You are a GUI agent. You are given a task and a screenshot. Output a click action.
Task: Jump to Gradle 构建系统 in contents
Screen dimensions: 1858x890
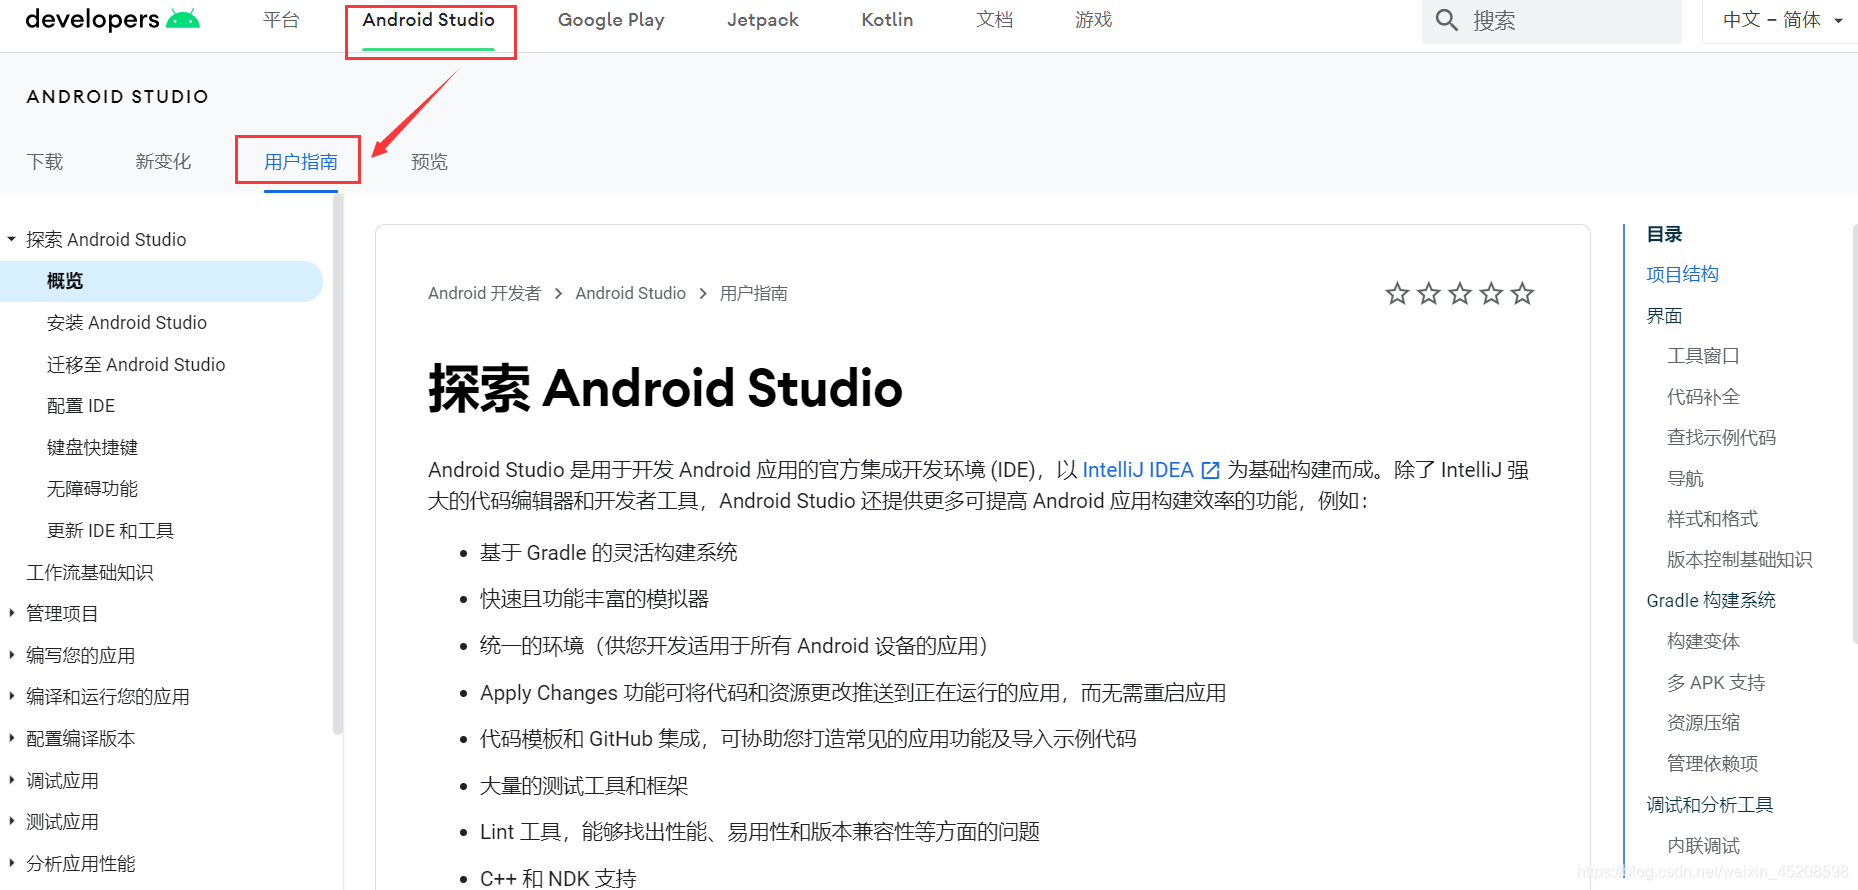pyautogui.click(x=1711, y=600)
